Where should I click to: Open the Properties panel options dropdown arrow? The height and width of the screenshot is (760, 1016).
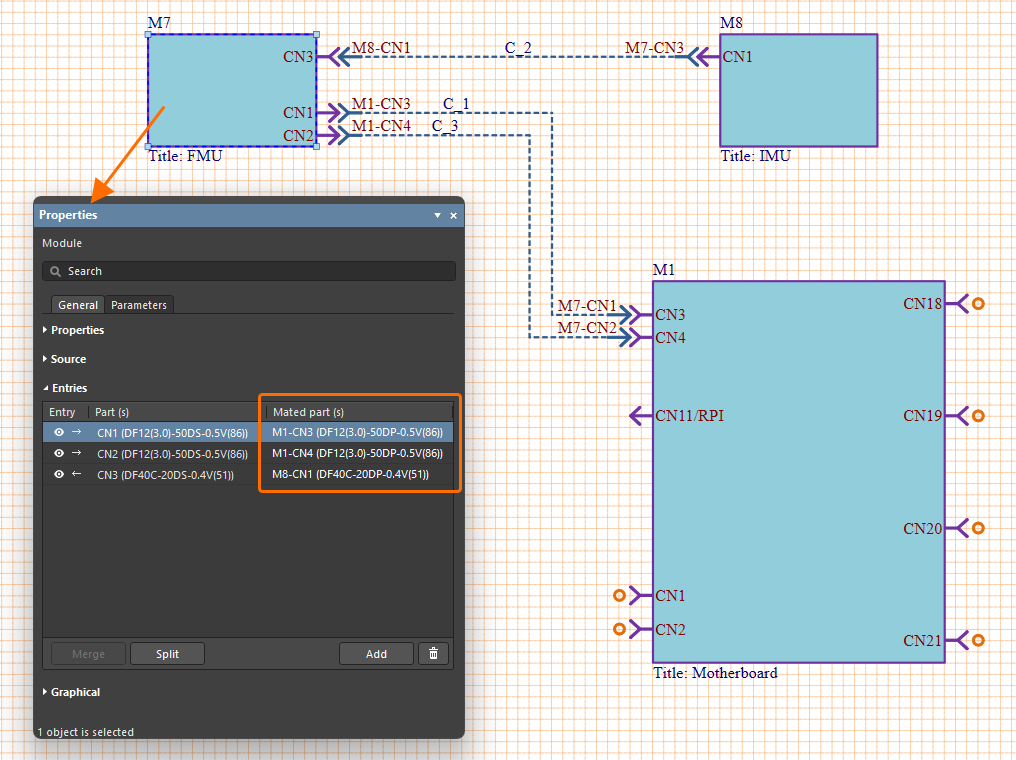pyautogui.click(x=437, y=216)
